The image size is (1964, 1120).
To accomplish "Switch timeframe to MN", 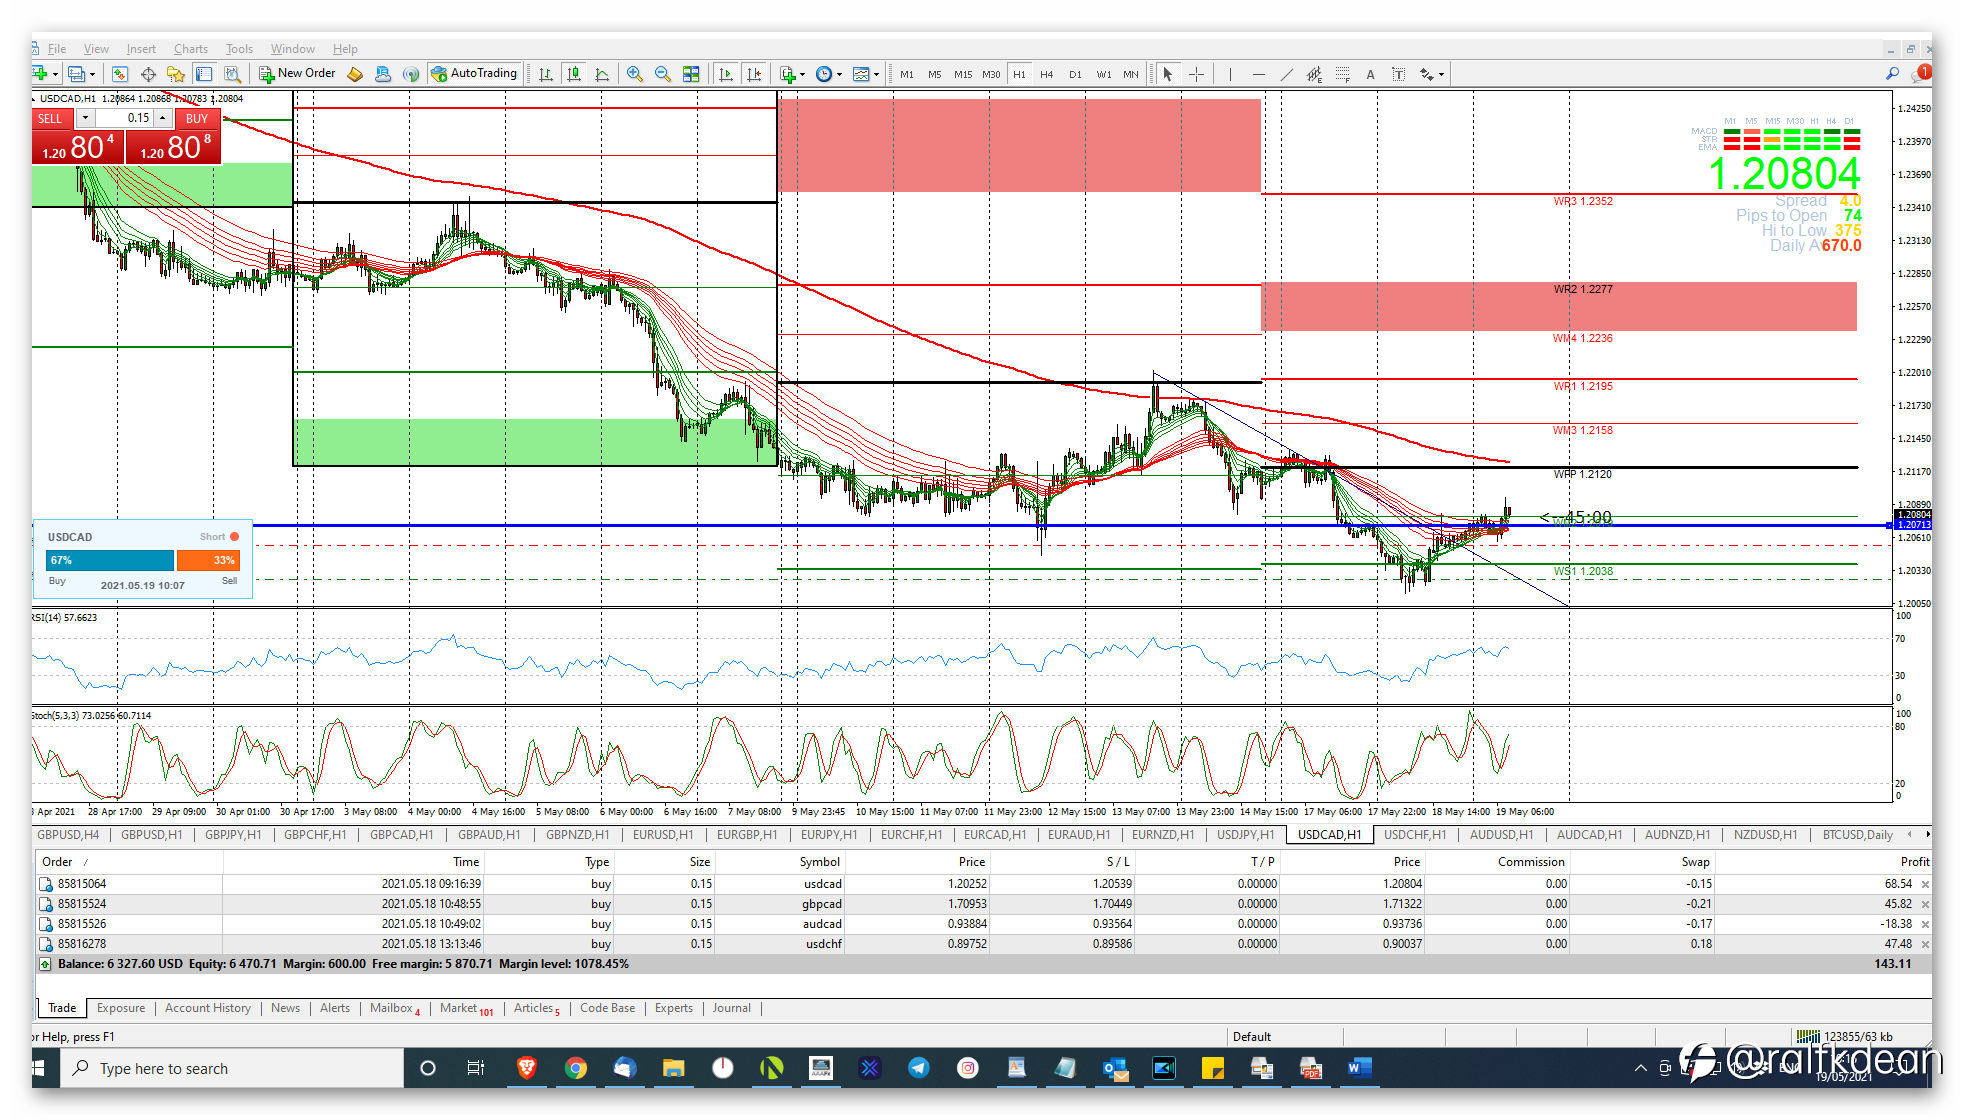I will click(1131, 74).
